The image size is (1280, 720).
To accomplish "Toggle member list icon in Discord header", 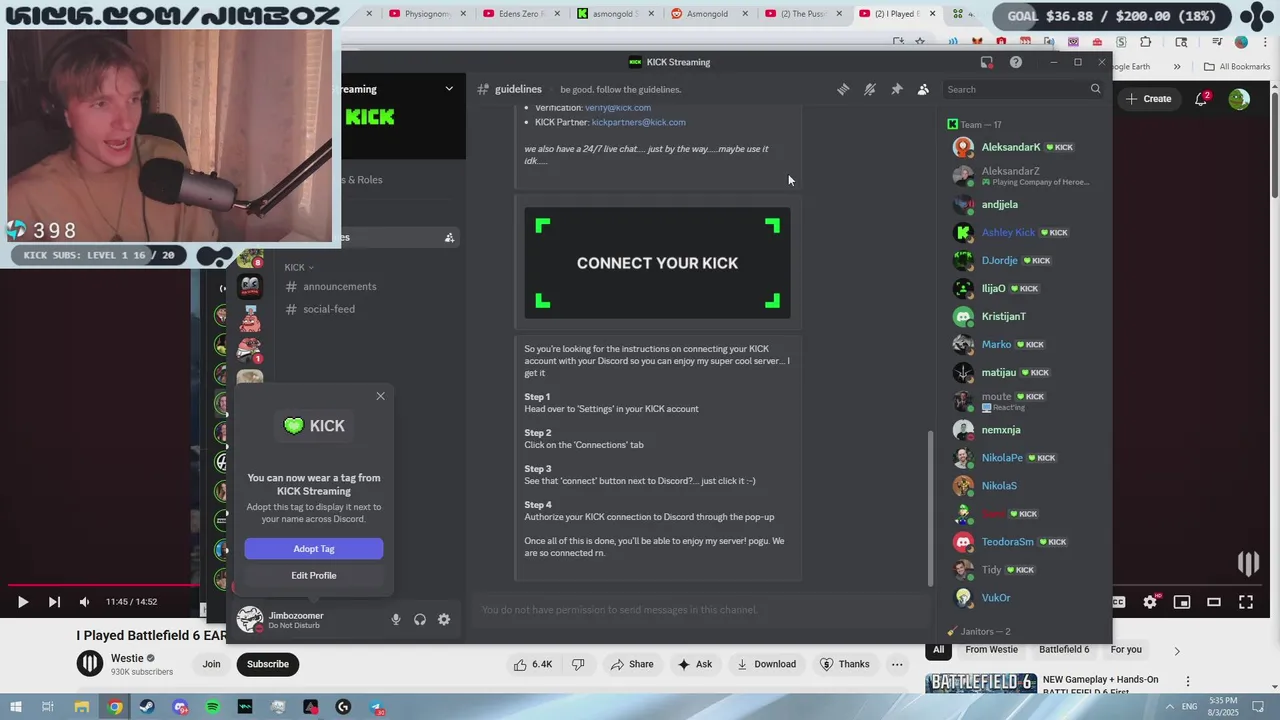I will click(923, 89).
